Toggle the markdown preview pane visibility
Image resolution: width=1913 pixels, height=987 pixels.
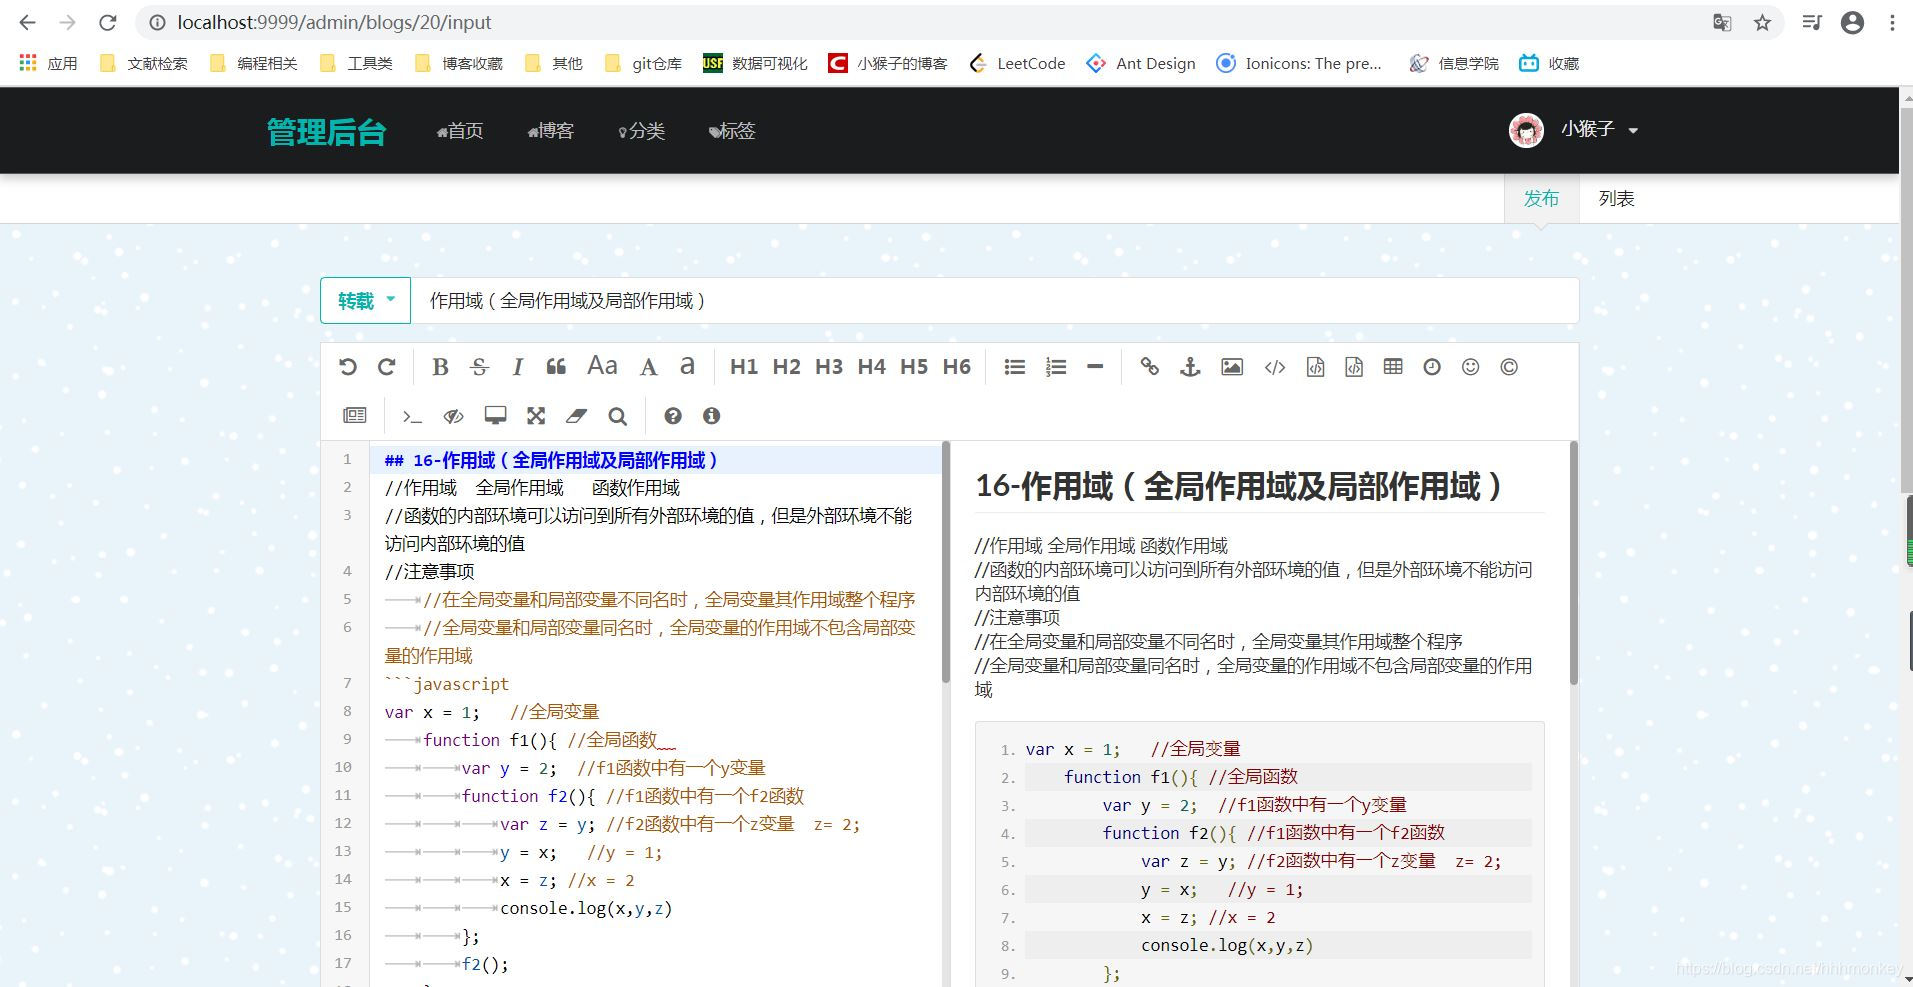(453, 415)
